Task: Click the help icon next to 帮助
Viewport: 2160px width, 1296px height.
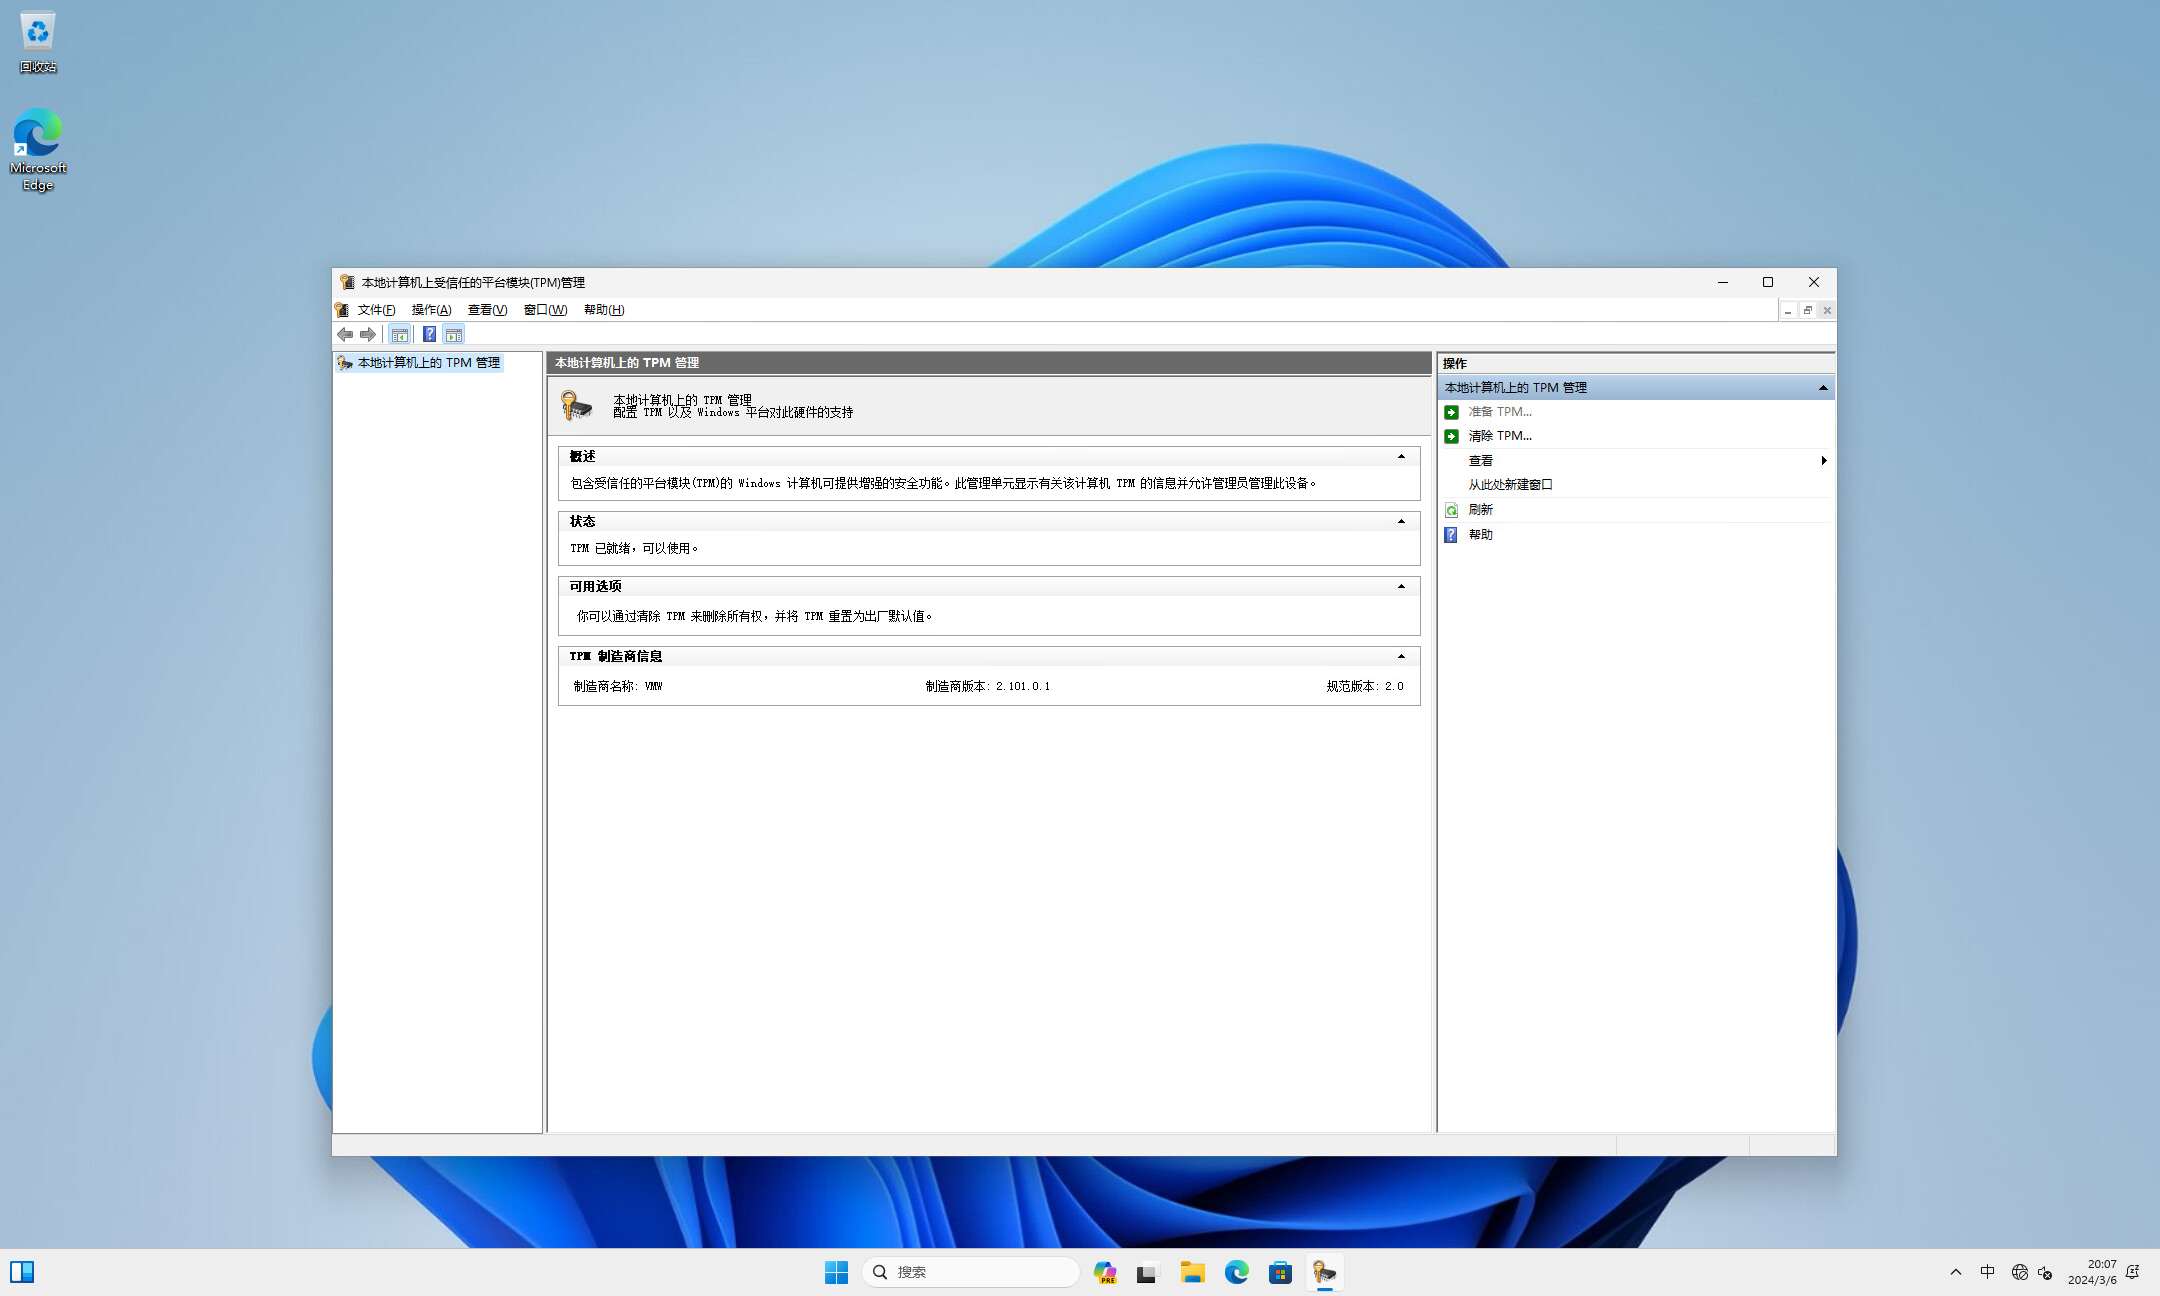Action: (1452, 535)
